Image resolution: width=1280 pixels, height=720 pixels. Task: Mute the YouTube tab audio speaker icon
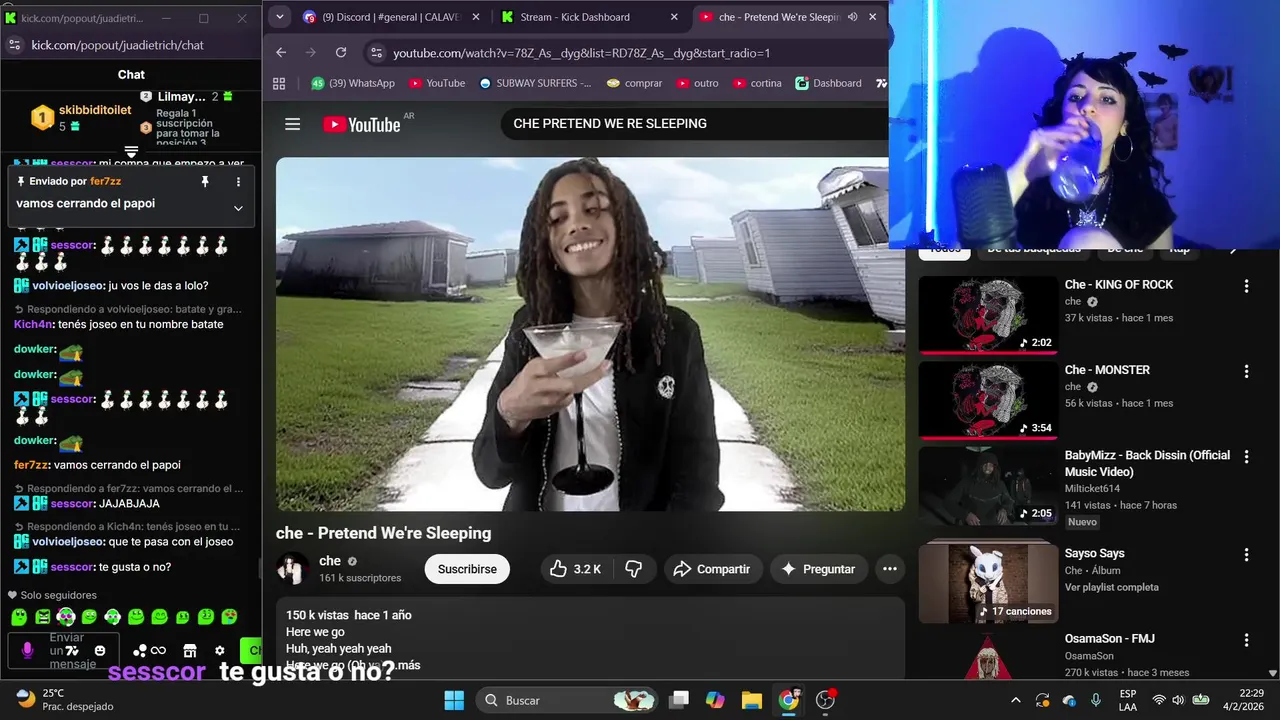pyautogui.click(x=852, y=17)
